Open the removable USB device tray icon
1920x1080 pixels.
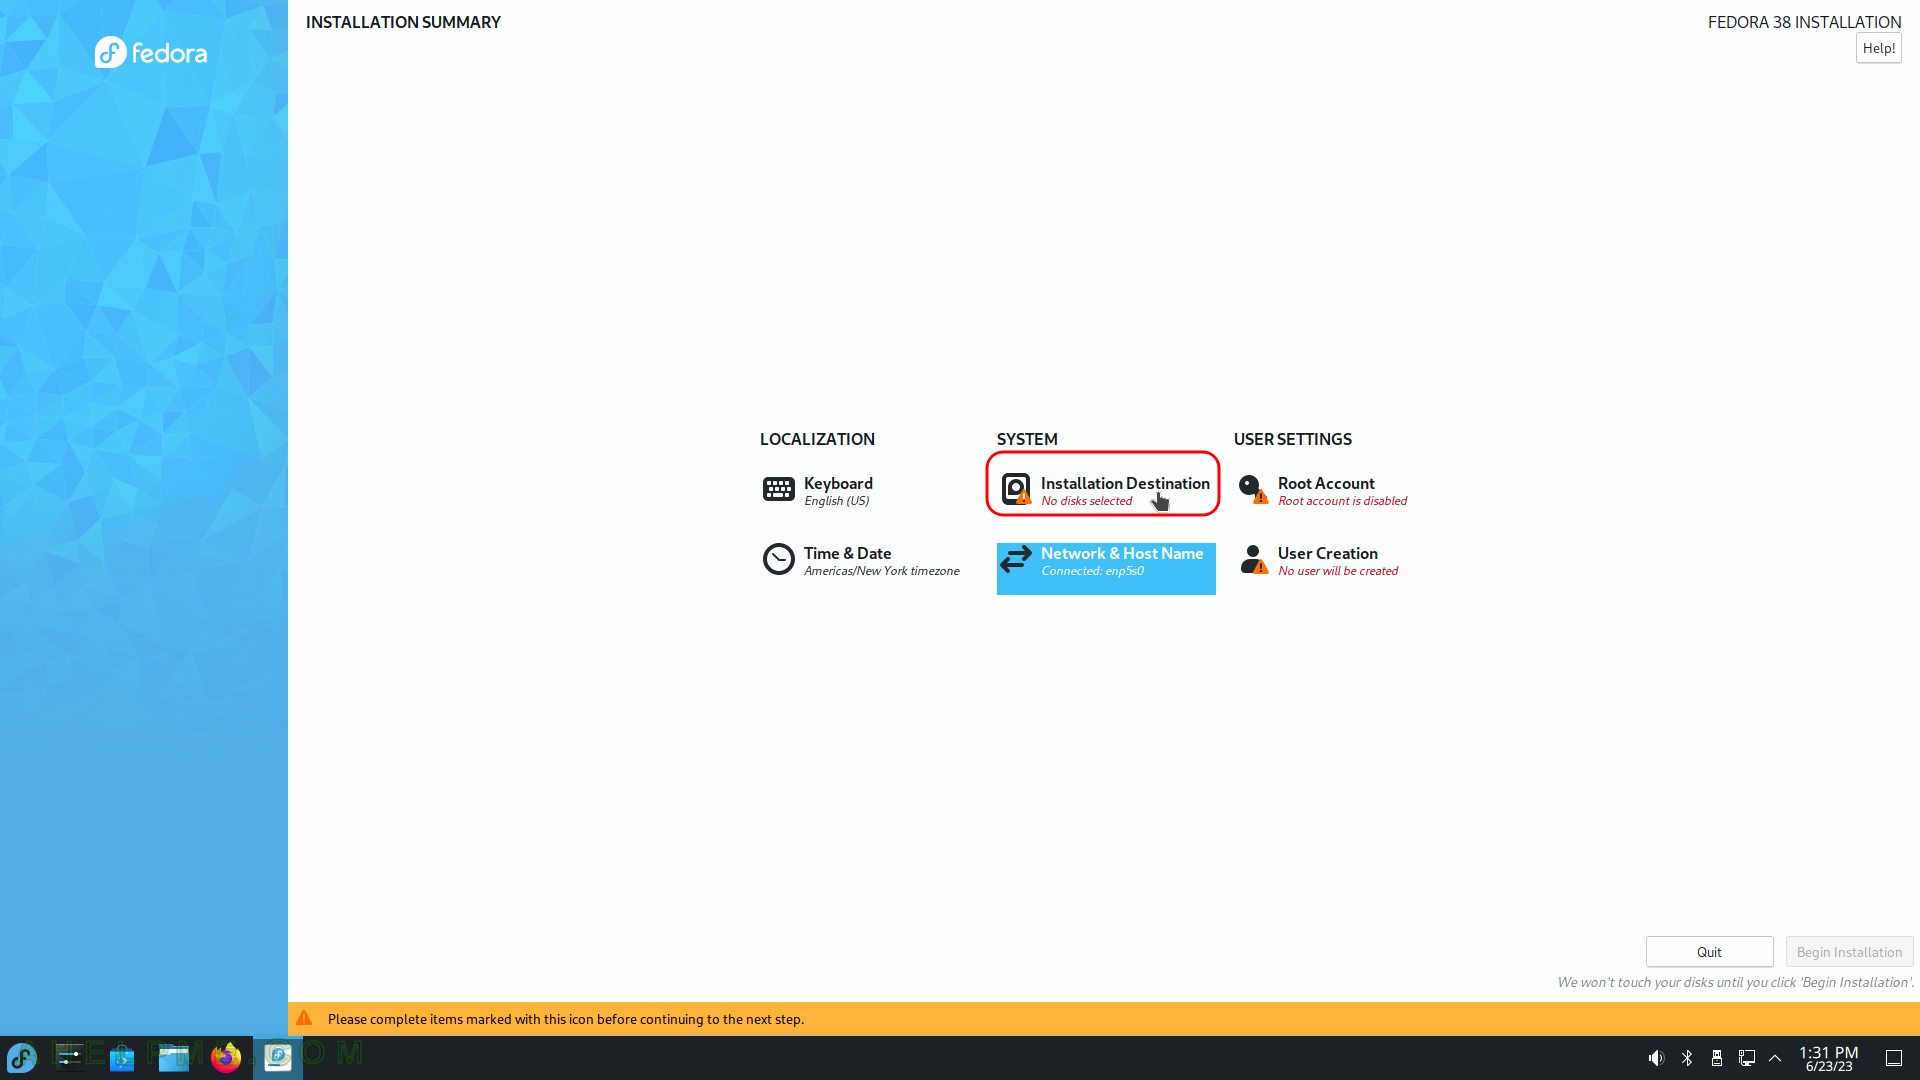tap(1717, 1058)
